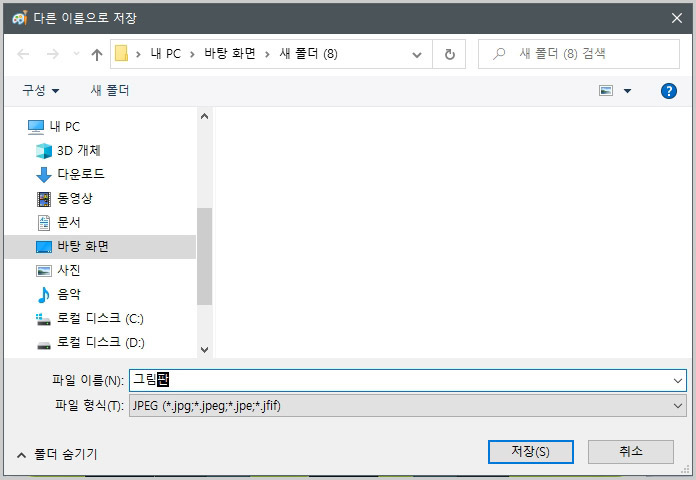This screenshot has width=696, height=480.
Task: Collapse folders with 폴더 숨기기
Action: (57, 454)
